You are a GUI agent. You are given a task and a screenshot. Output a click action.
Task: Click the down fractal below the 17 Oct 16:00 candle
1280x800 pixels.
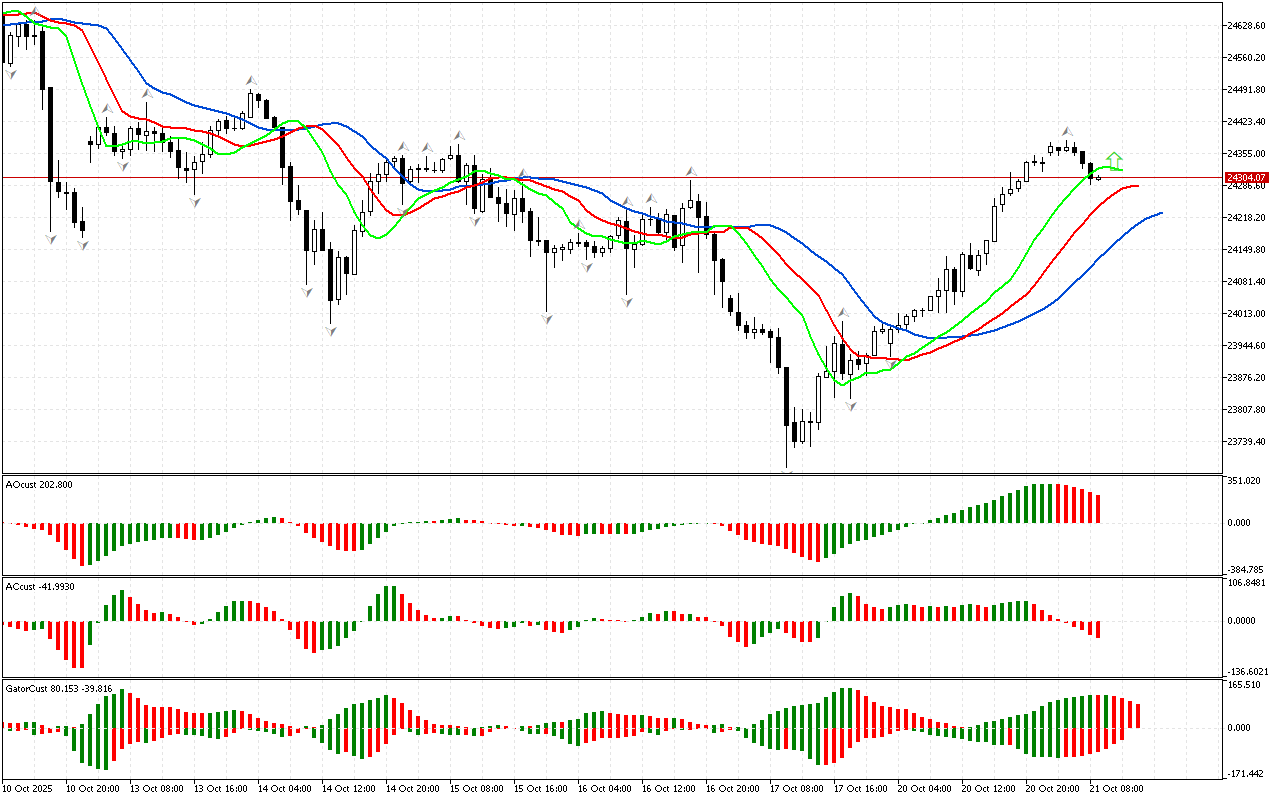(852, 407)
